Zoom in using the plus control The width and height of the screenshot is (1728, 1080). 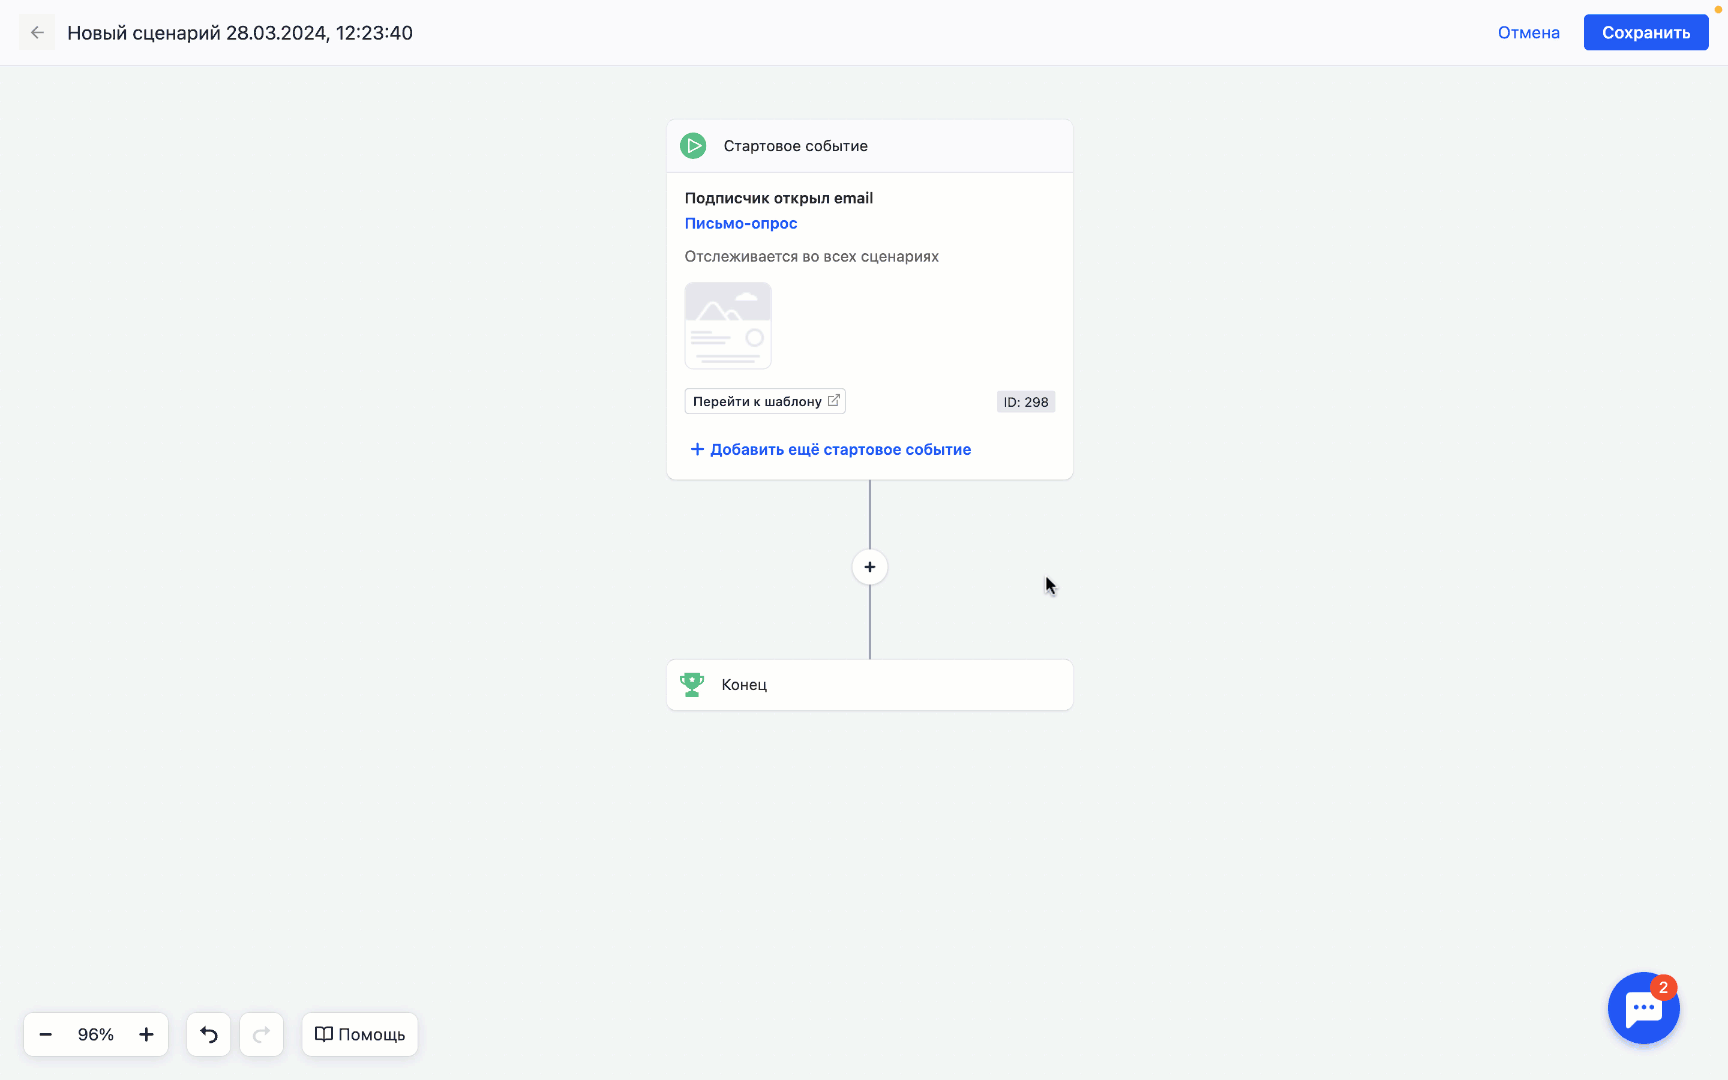[146, 1034]
